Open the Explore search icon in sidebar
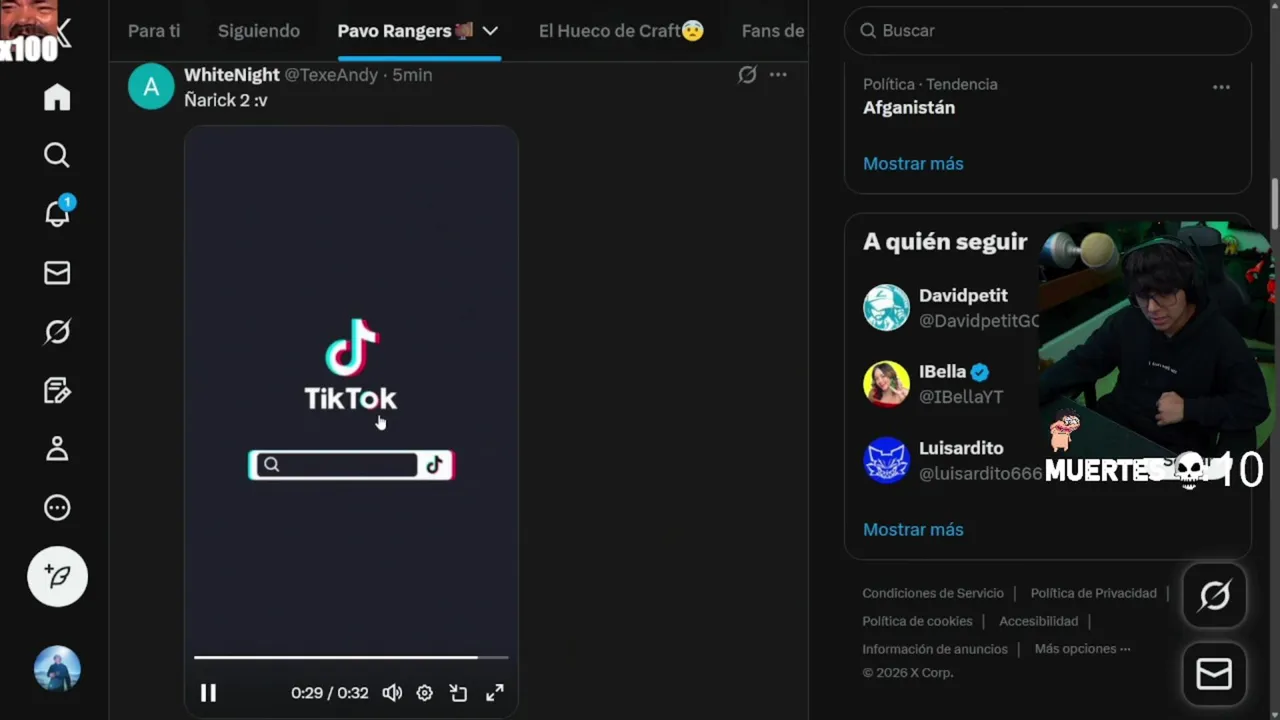 [x=57, y=155]
